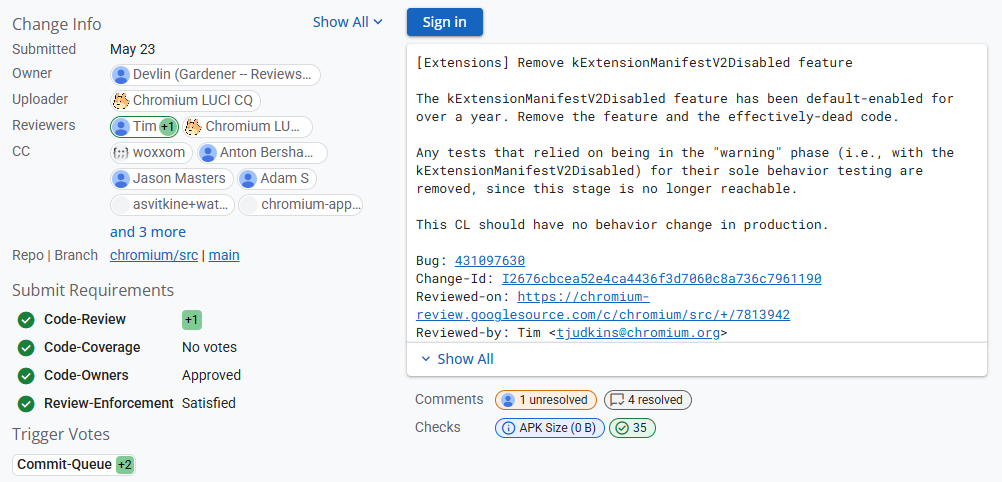The width and height of the screenshot is (1002, 482).
Task: Open the 35 successful checks chip
Action: coord(632,428)
